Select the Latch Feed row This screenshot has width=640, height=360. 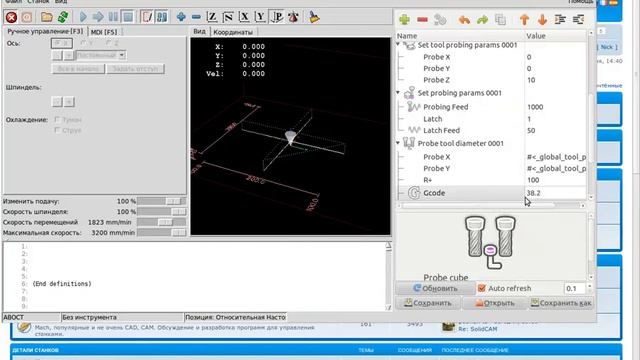pos(491,131)
